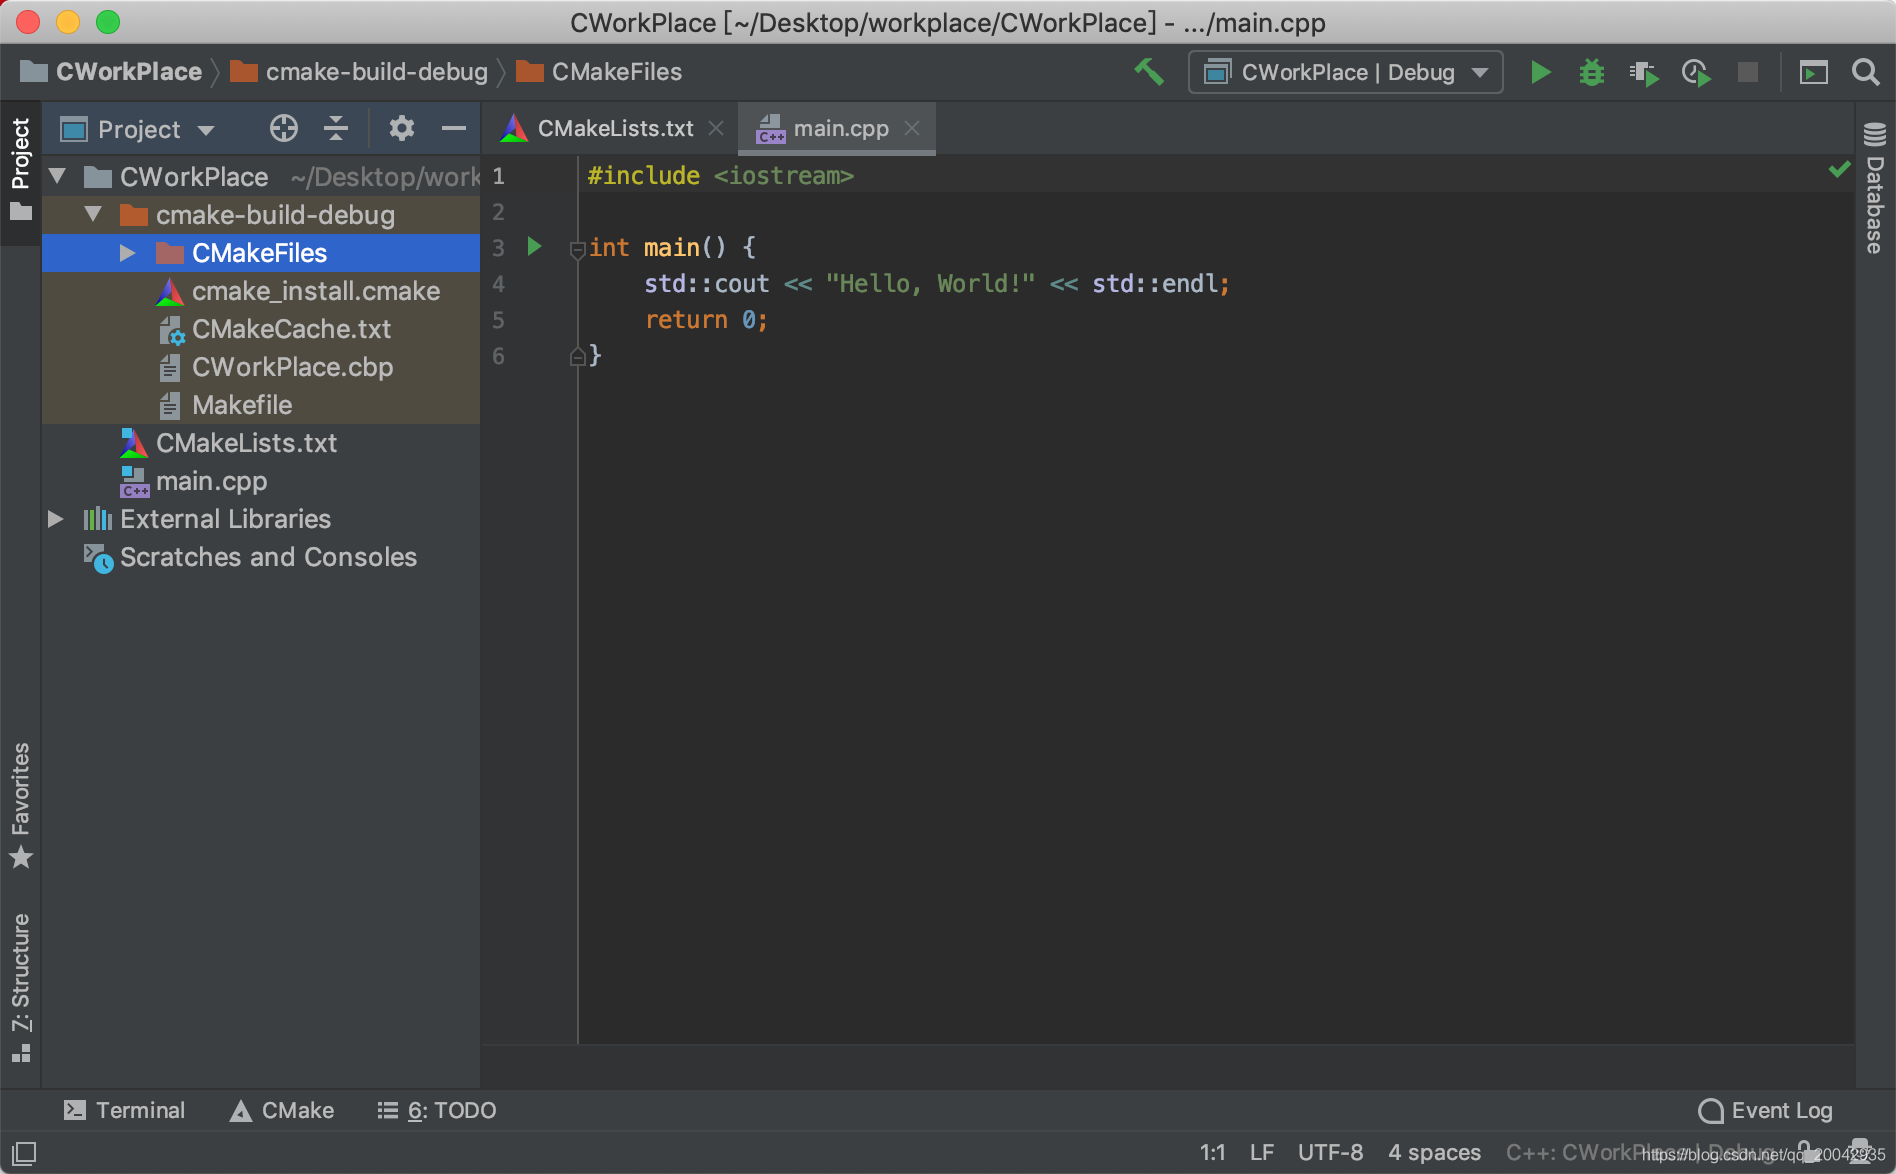This screenshot has width=1896, height=1174.
Task: Run with coverage icon in toolbar
Action: coord(1643,72)
